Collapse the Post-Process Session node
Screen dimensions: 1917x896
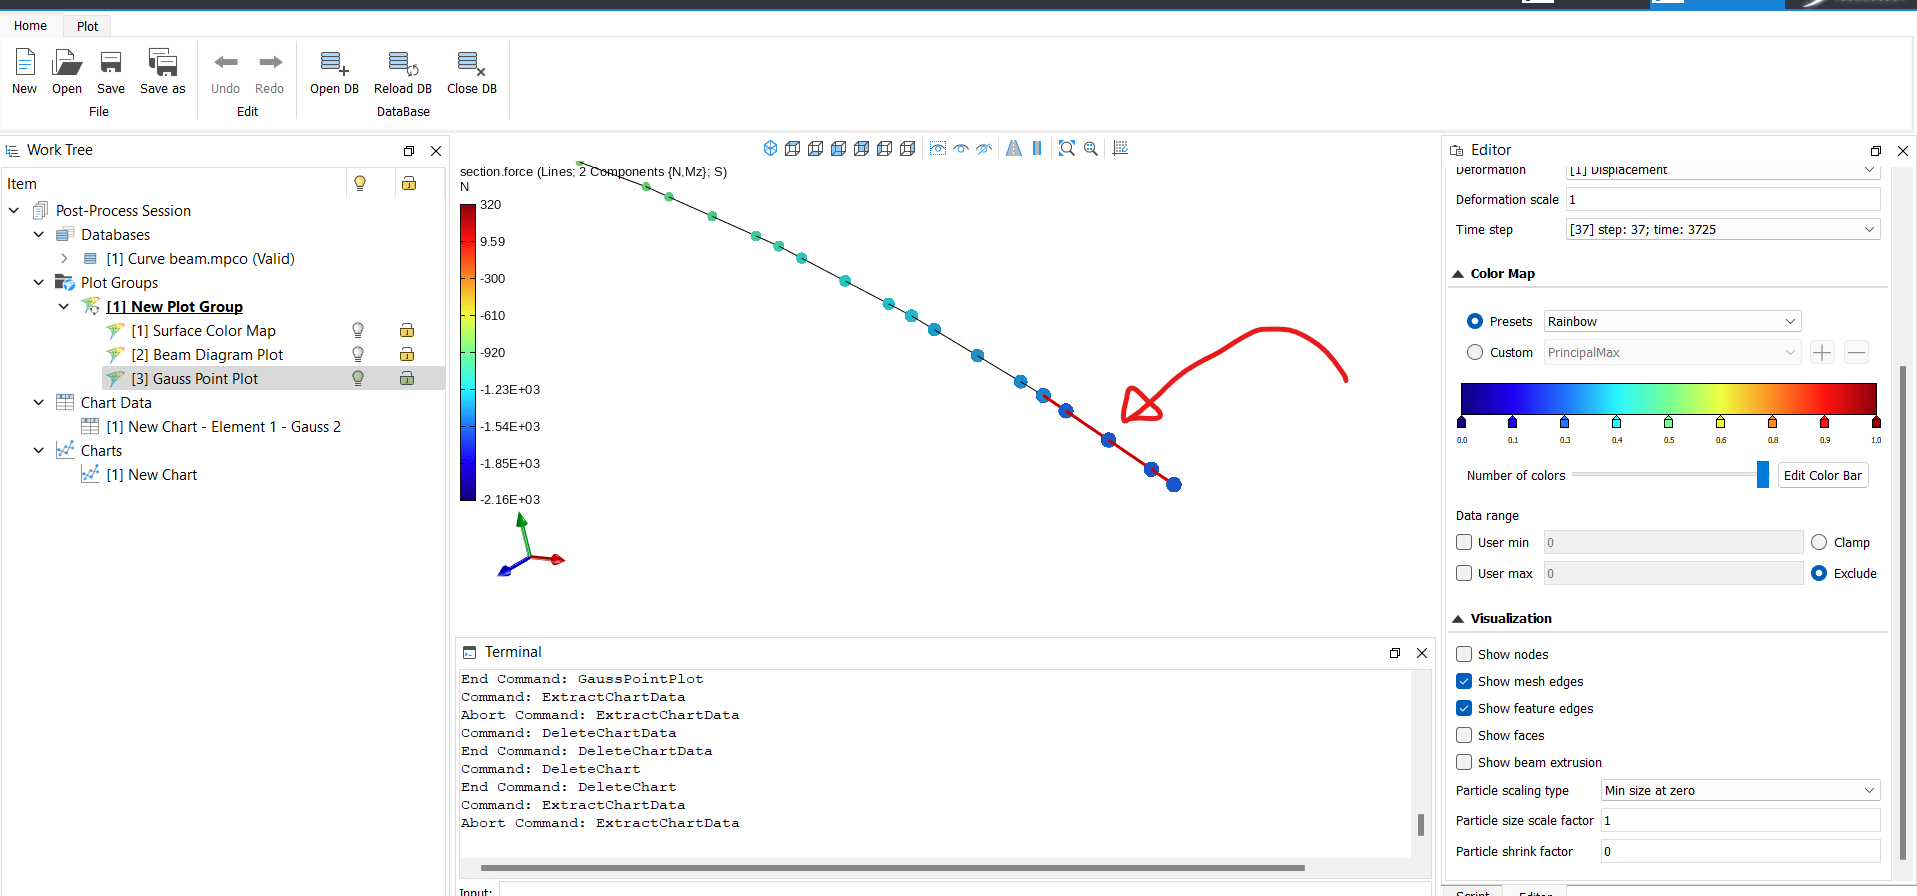(14, 210)
